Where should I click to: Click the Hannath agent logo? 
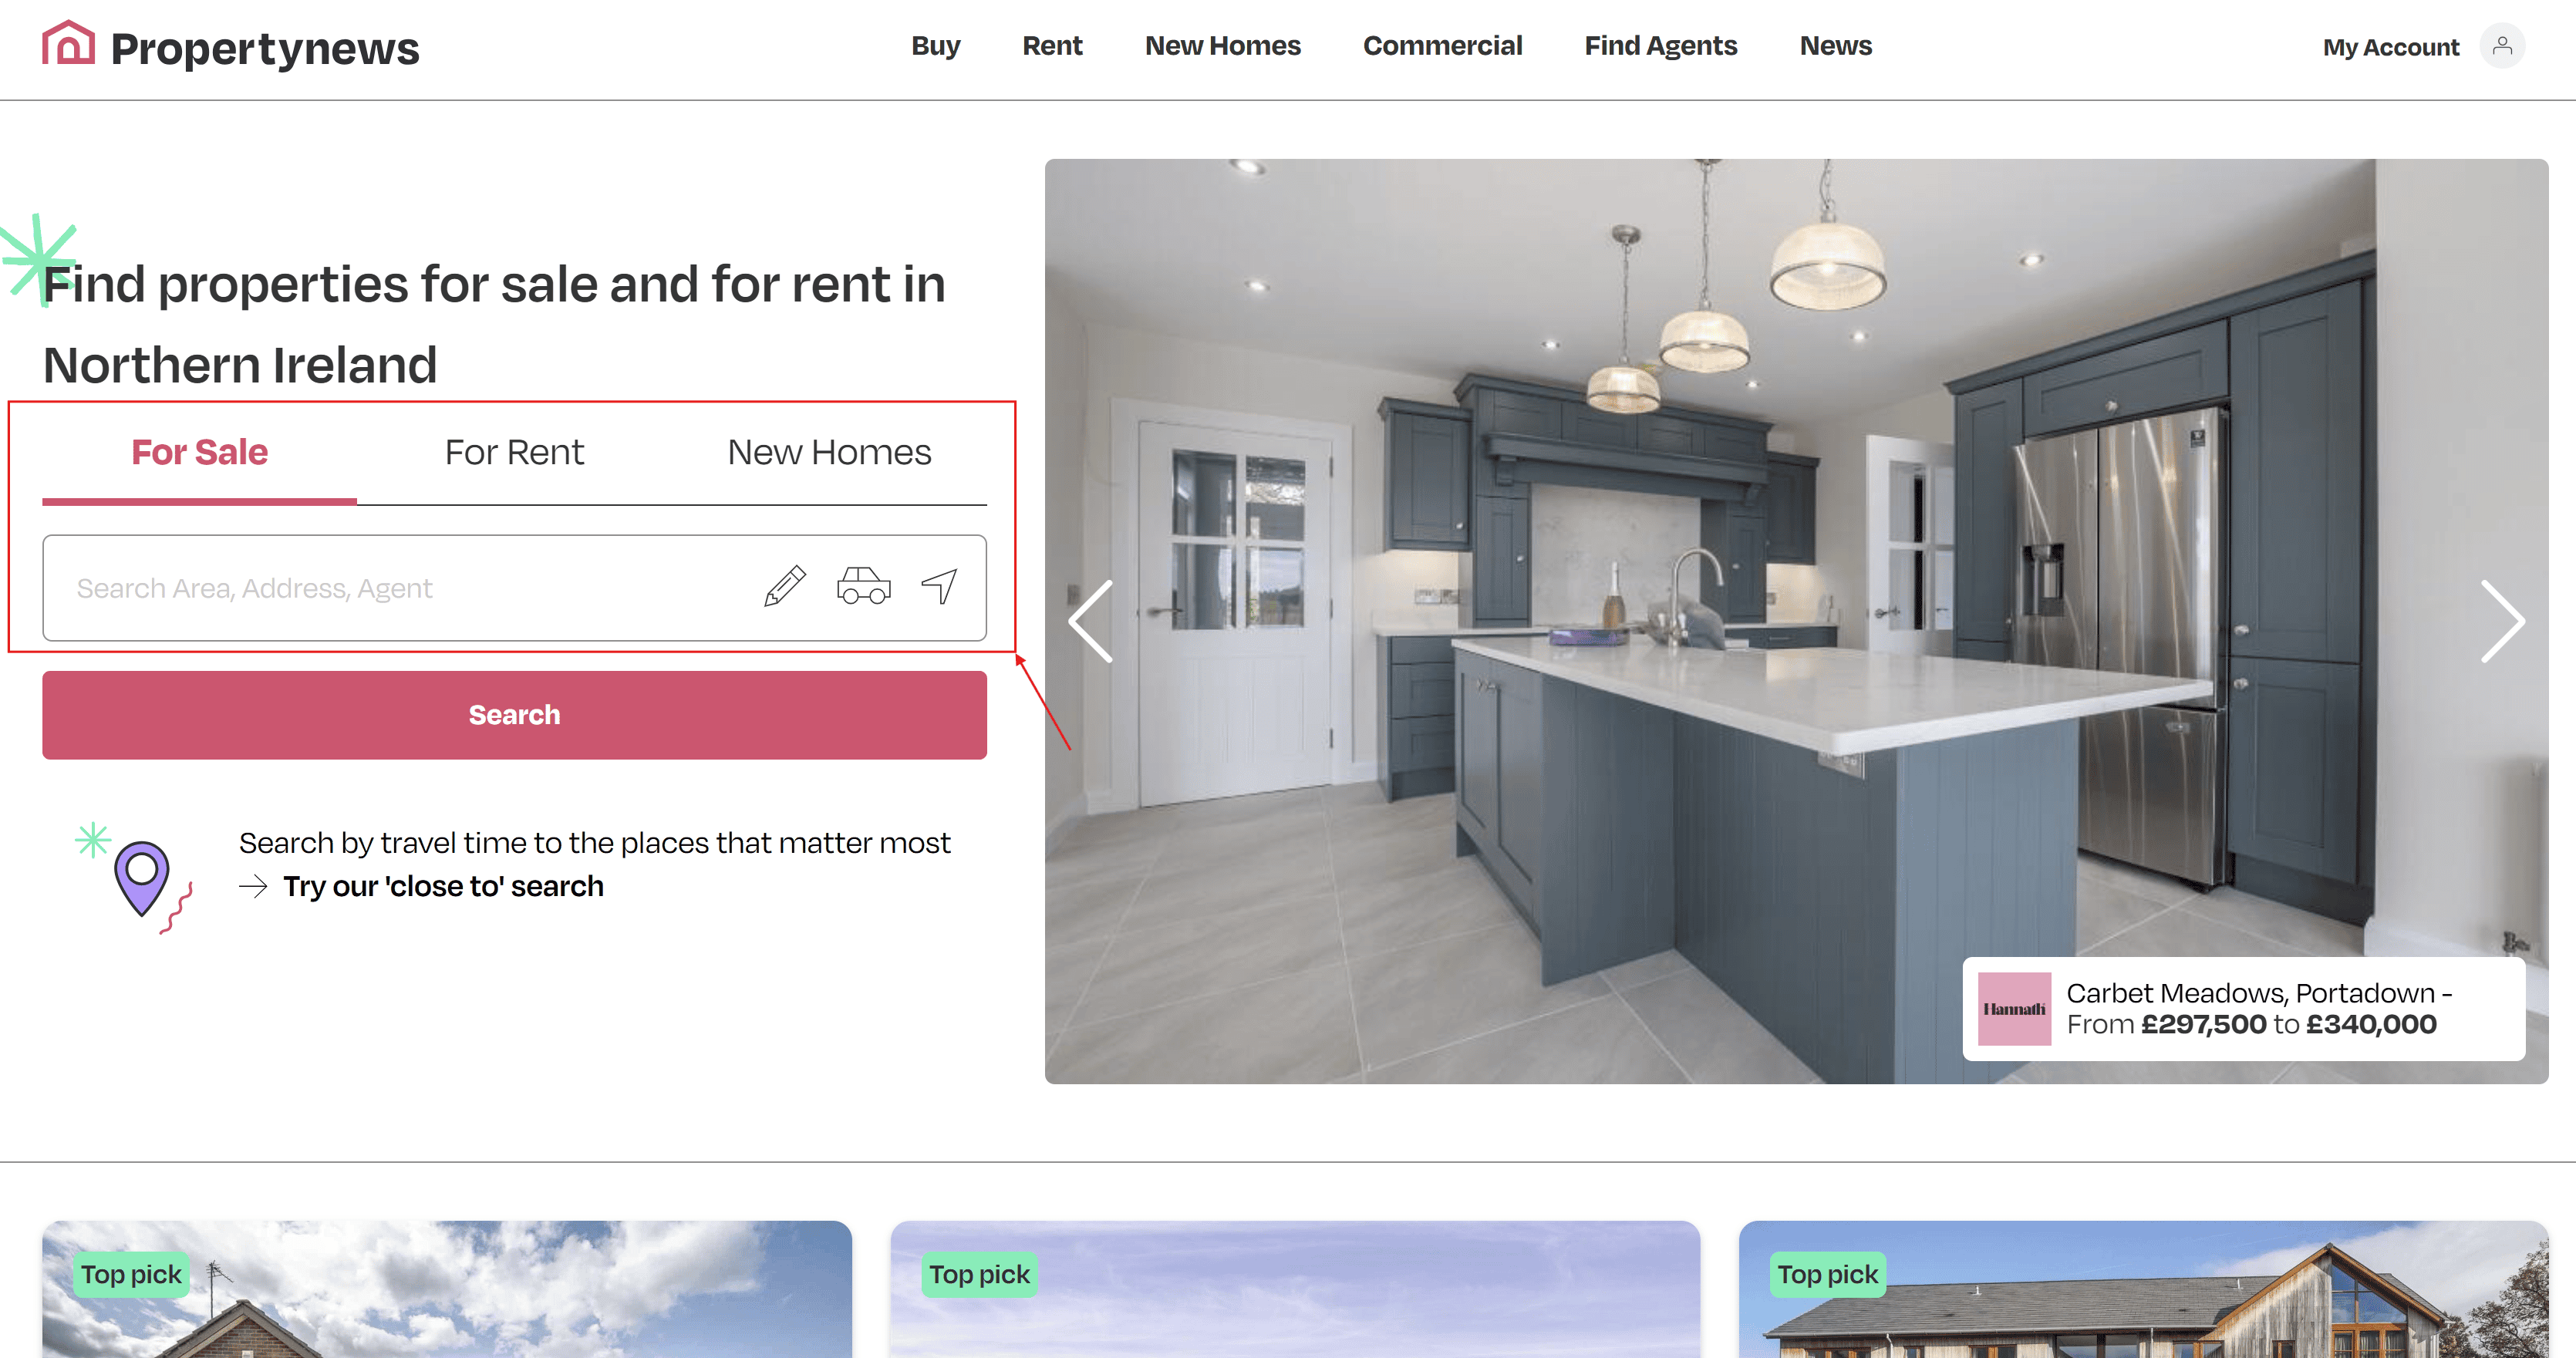click(x=2014, y=1008)
